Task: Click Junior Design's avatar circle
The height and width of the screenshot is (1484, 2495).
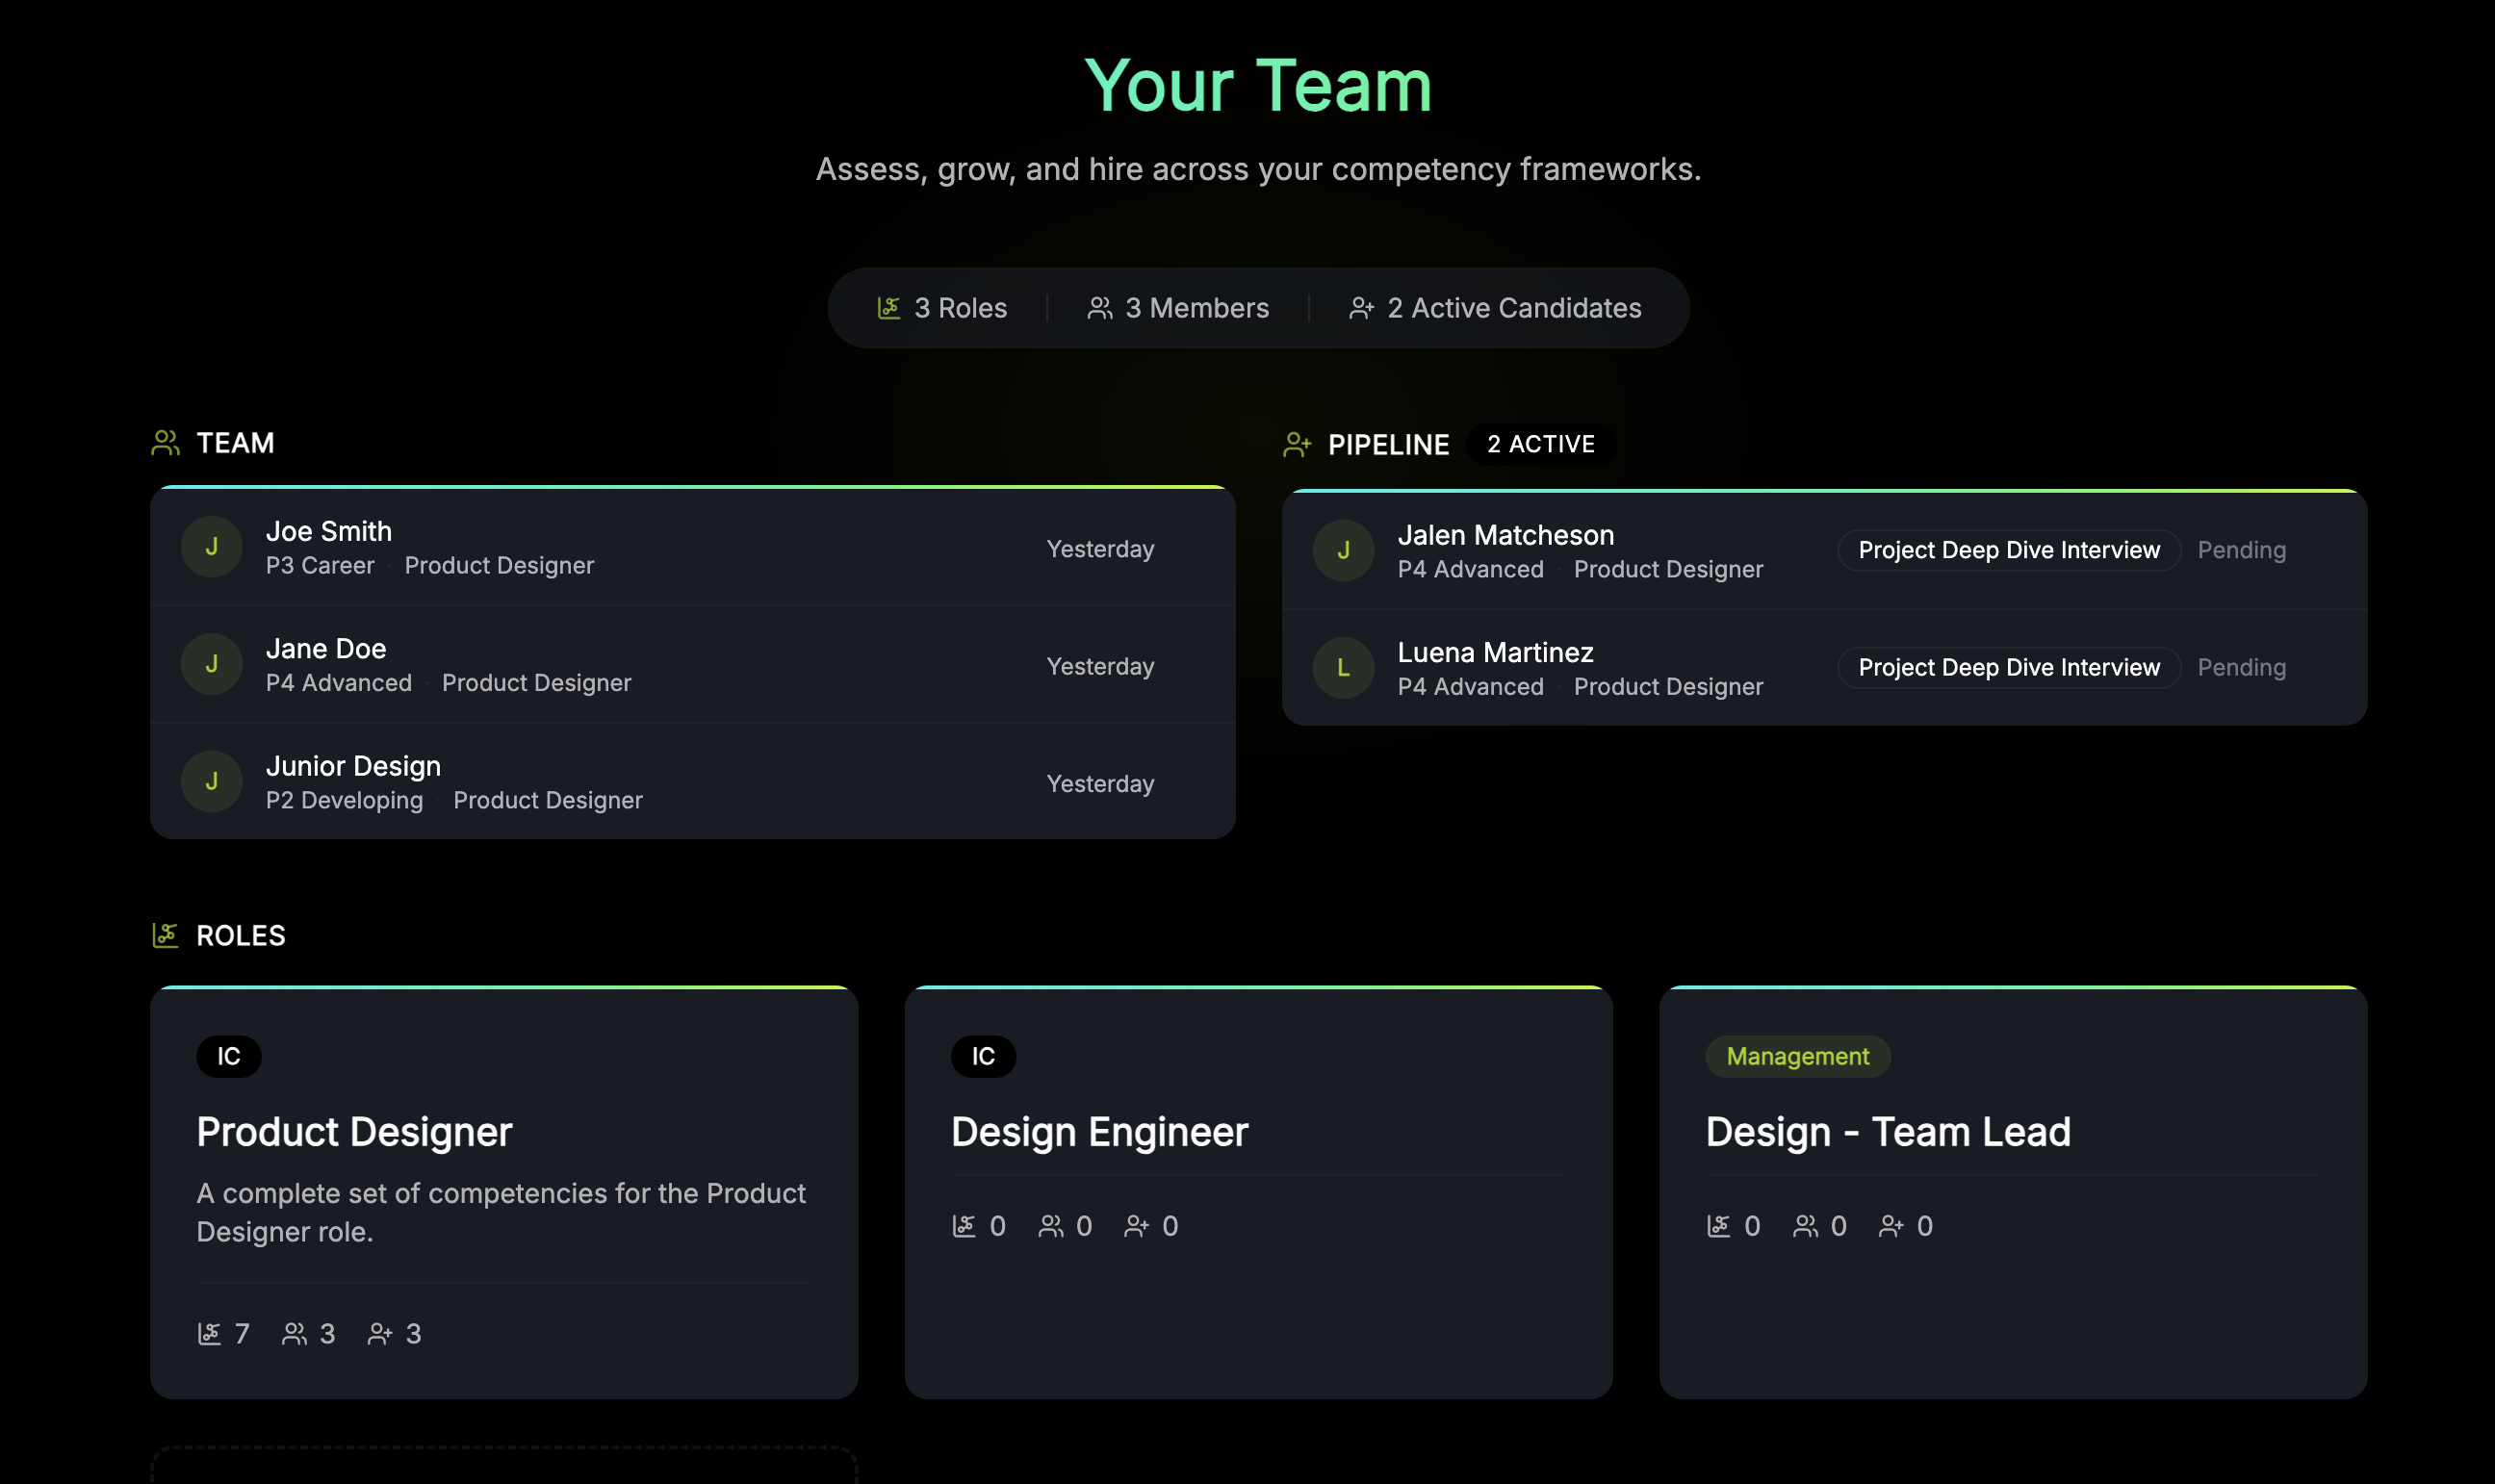Action: click(x=212, y=781)
